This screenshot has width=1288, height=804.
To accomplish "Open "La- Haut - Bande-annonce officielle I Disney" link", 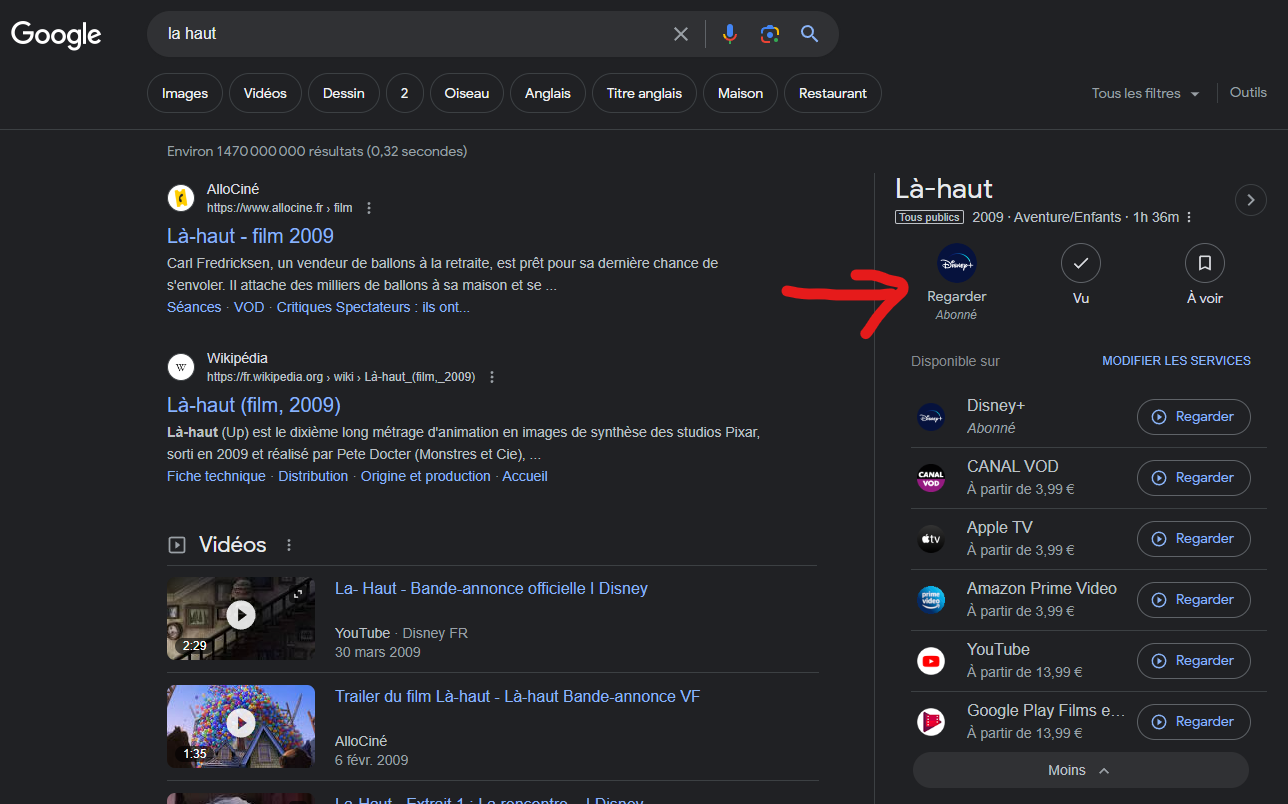I will click(x=491, y=588).
